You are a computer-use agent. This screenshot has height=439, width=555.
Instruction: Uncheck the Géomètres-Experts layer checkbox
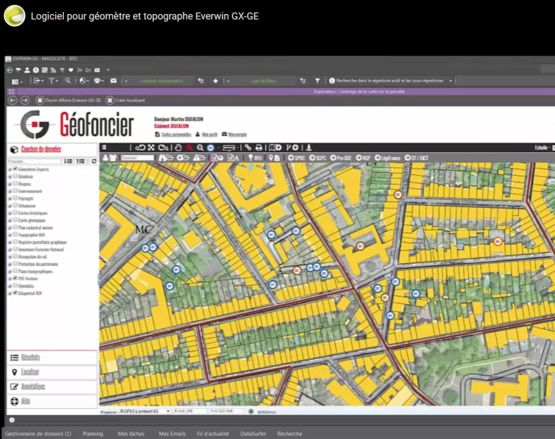click(x=15, y=169)
